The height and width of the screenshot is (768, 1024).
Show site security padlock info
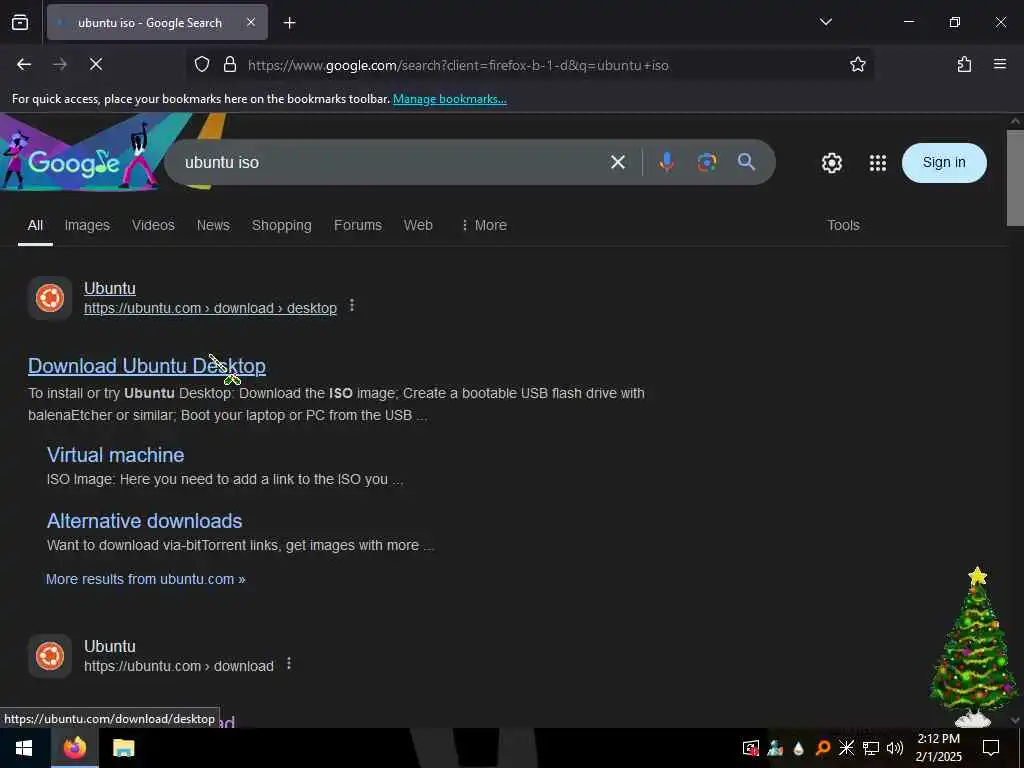coord(229,65)
